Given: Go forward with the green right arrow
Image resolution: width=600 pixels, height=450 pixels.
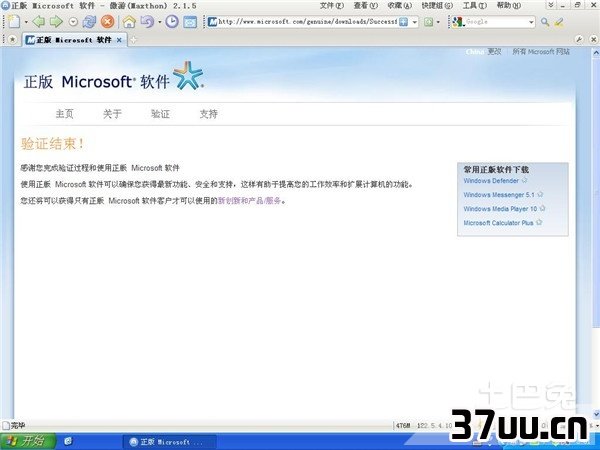Looking at the screenshot, I should tap(56, 21).
